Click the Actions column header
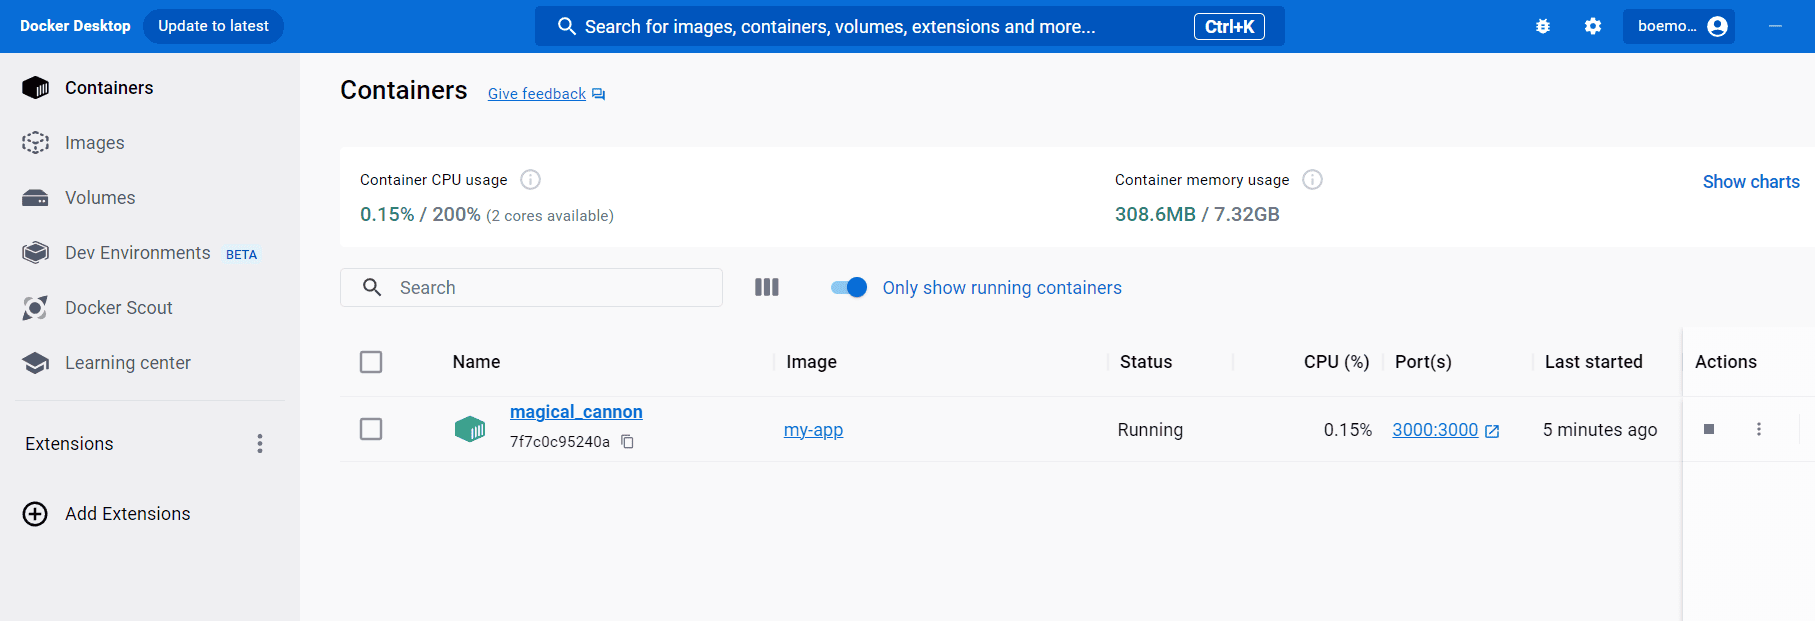 (1726, 362)
